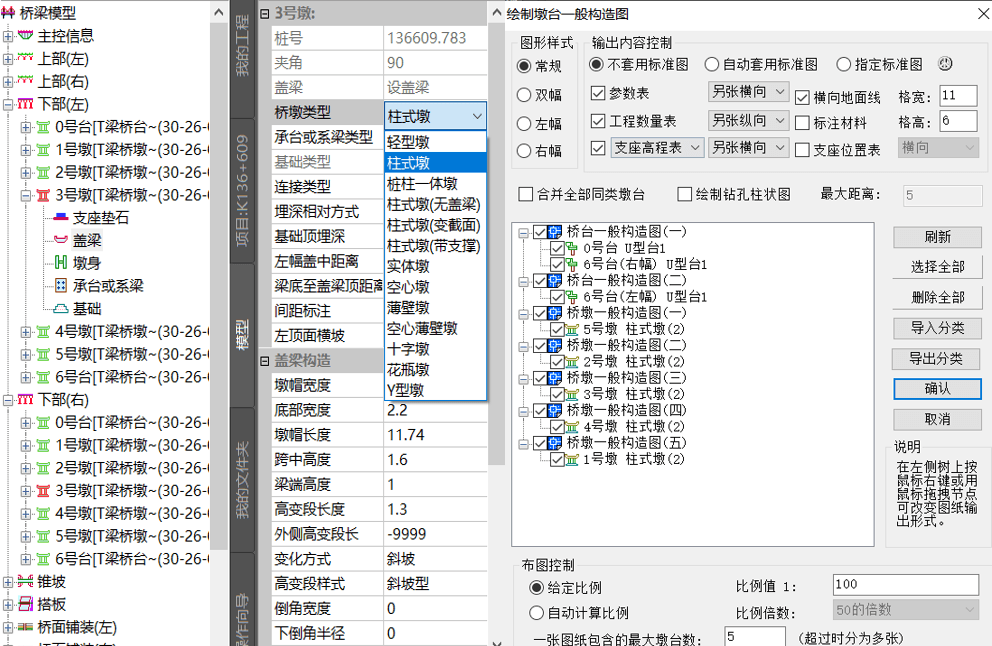The image size is (992, 646).
Task: Click the round icon beside 指定标准图
Action: coord(945,64)
